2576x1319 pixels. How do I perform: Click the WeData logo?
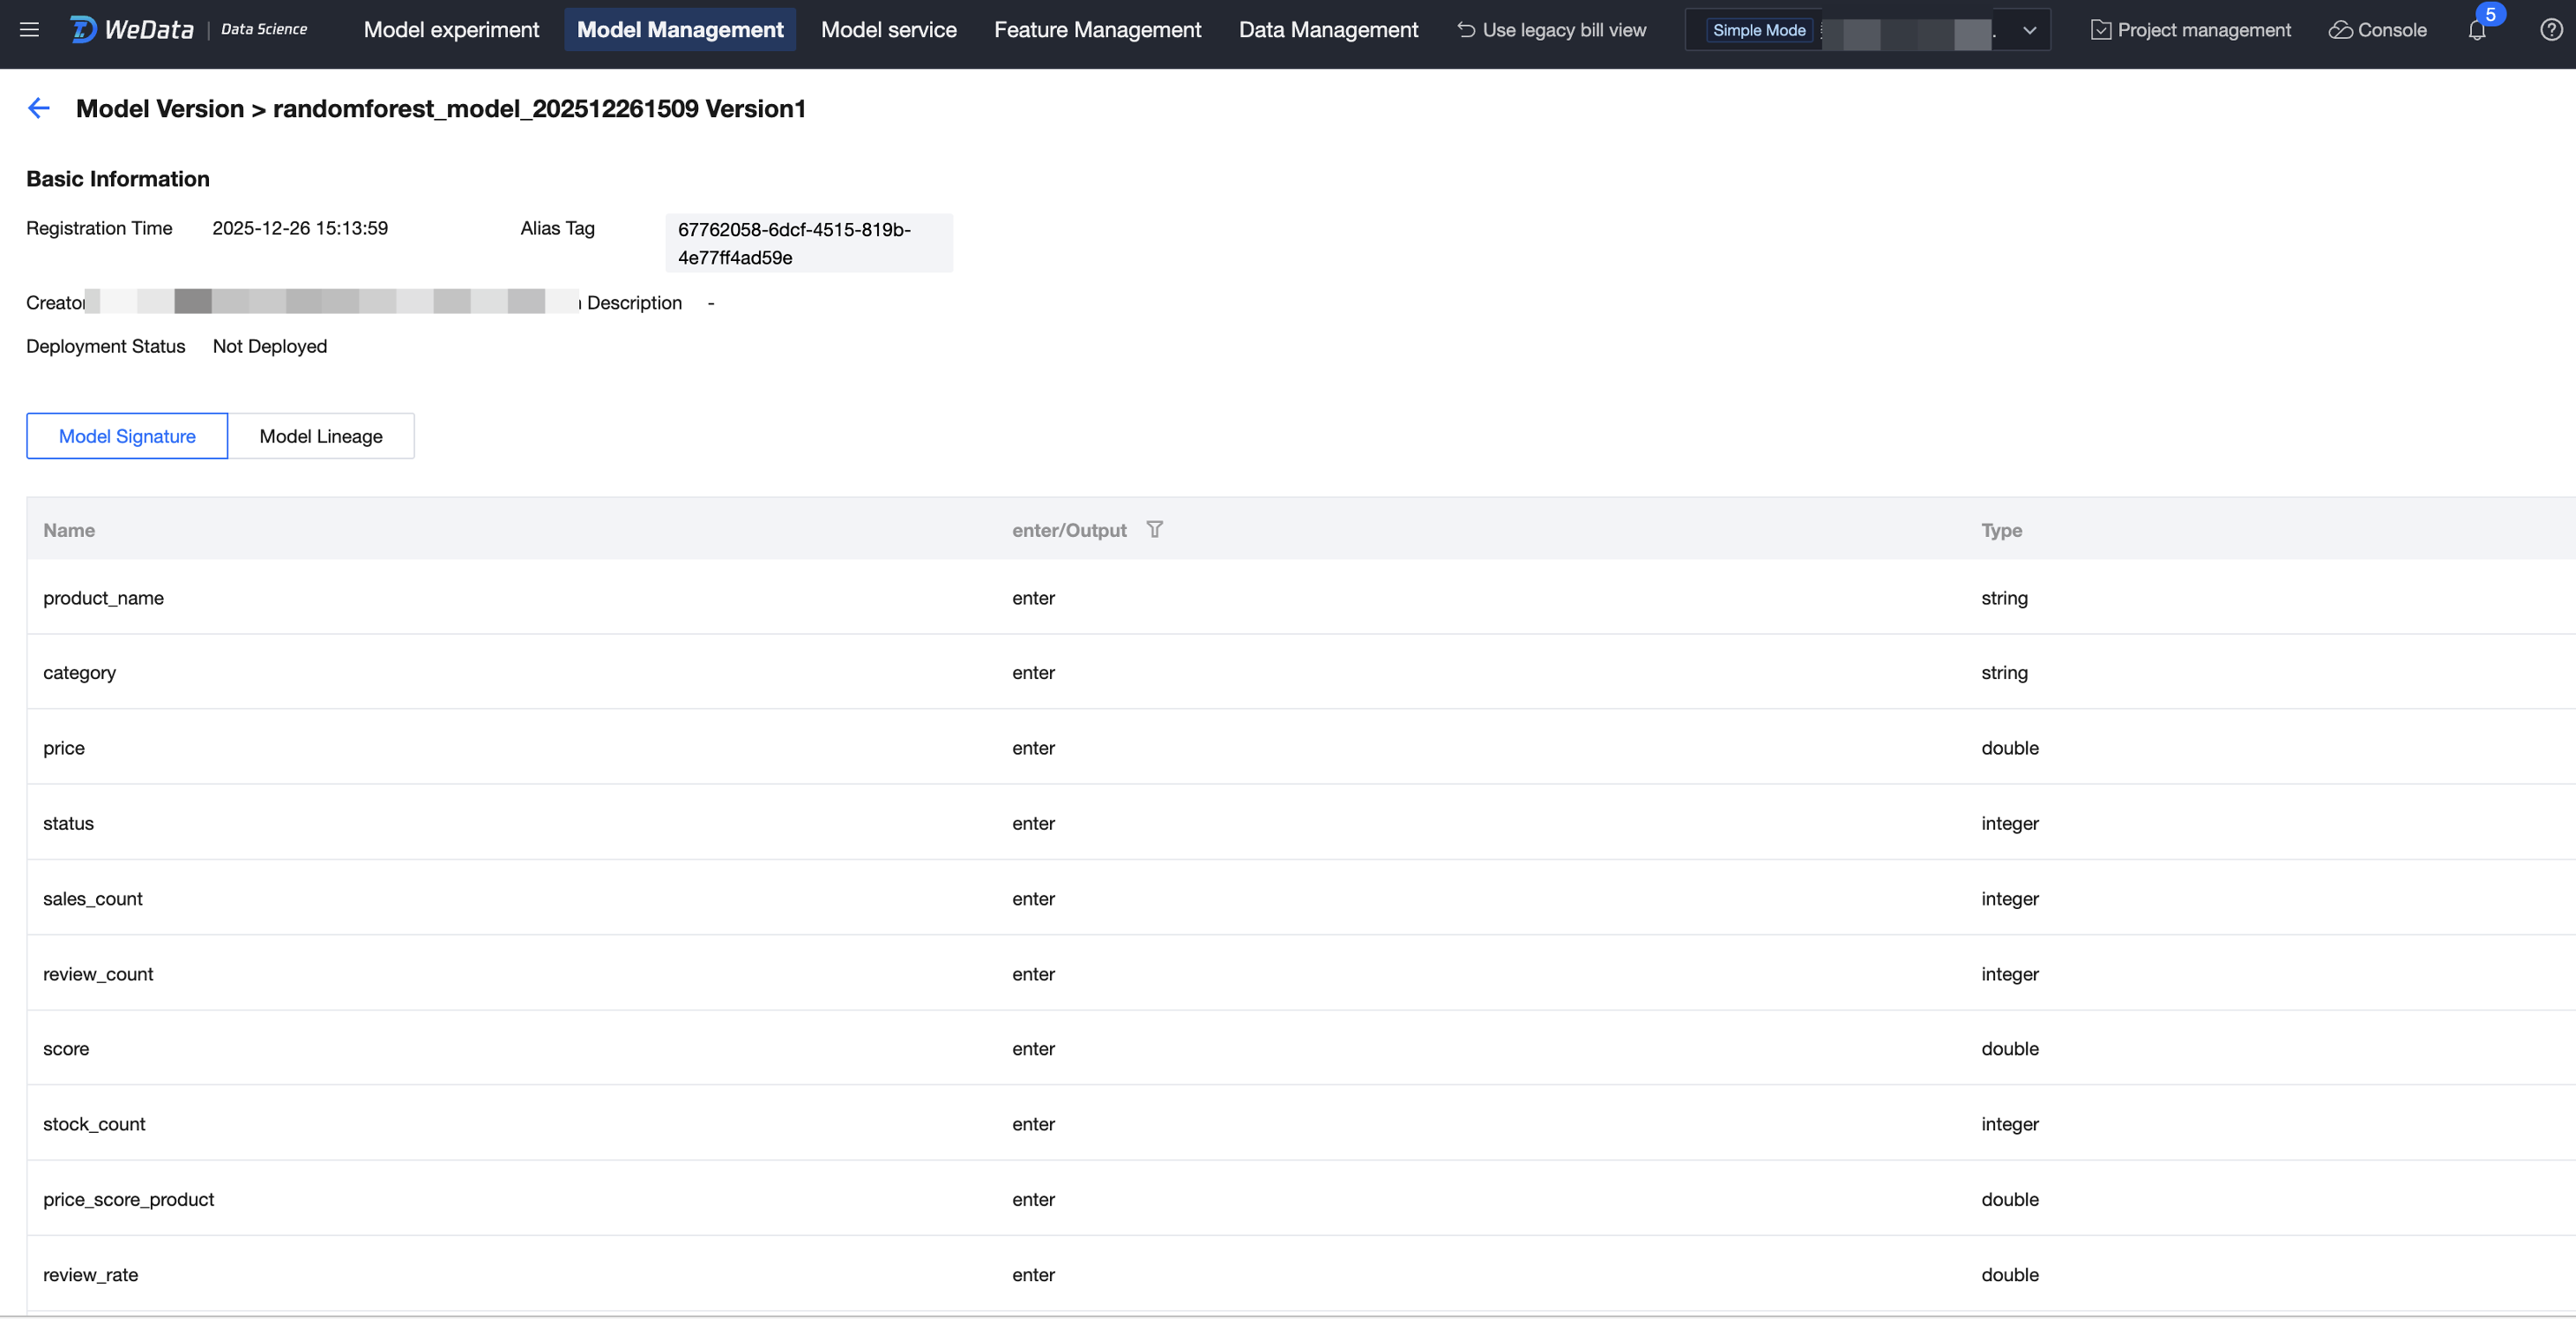[x=132, y=30]
